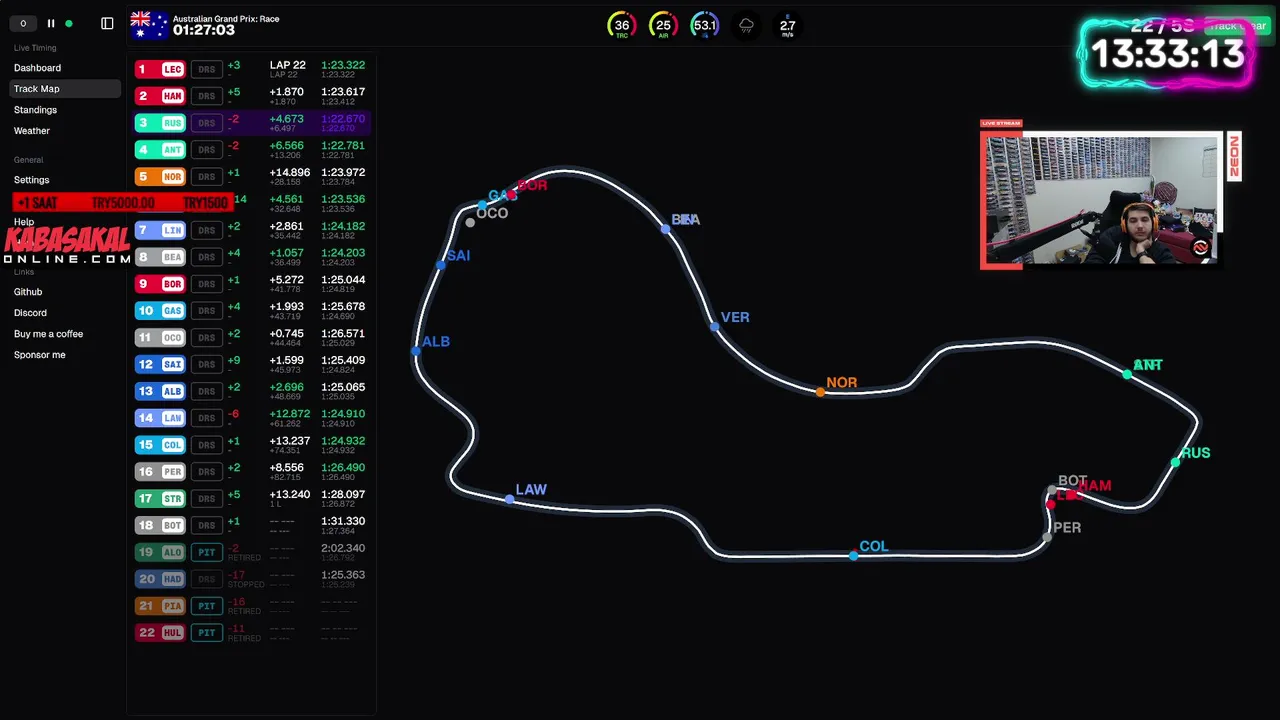Click the LAP 22 leader text
The height and width of the screenshot is (720, 1280).
[287, 65]
